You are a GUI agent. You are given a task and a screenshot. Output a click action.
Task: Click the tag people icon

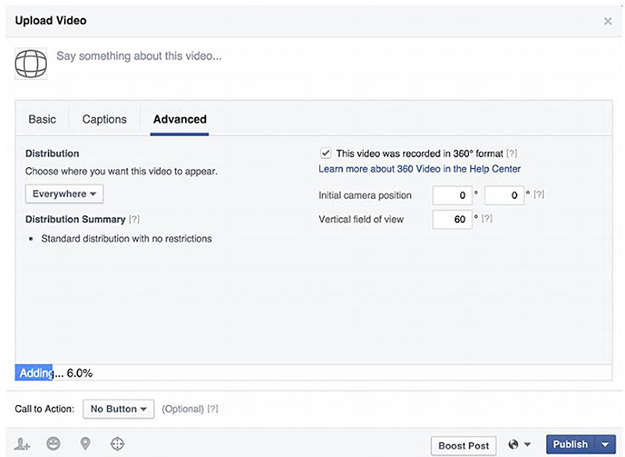click(24, 444)
